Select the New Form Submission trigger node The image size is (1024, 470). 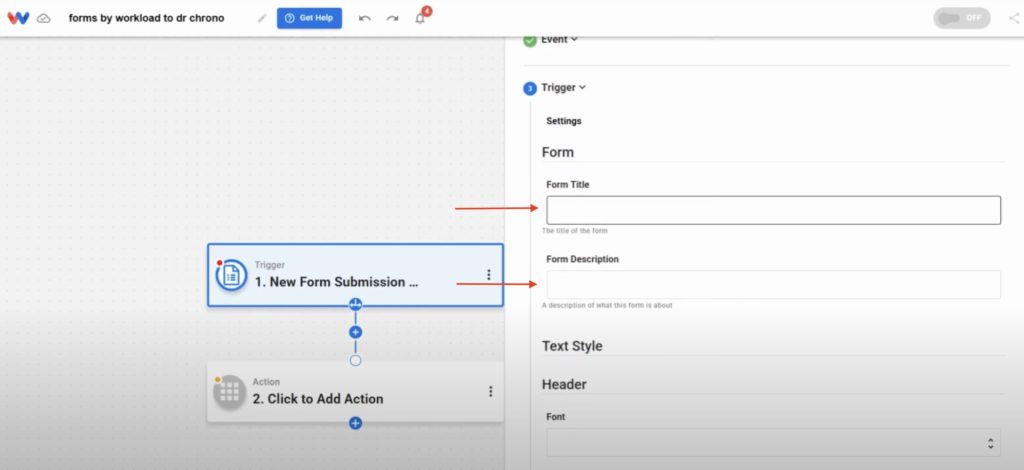[355, 275]
